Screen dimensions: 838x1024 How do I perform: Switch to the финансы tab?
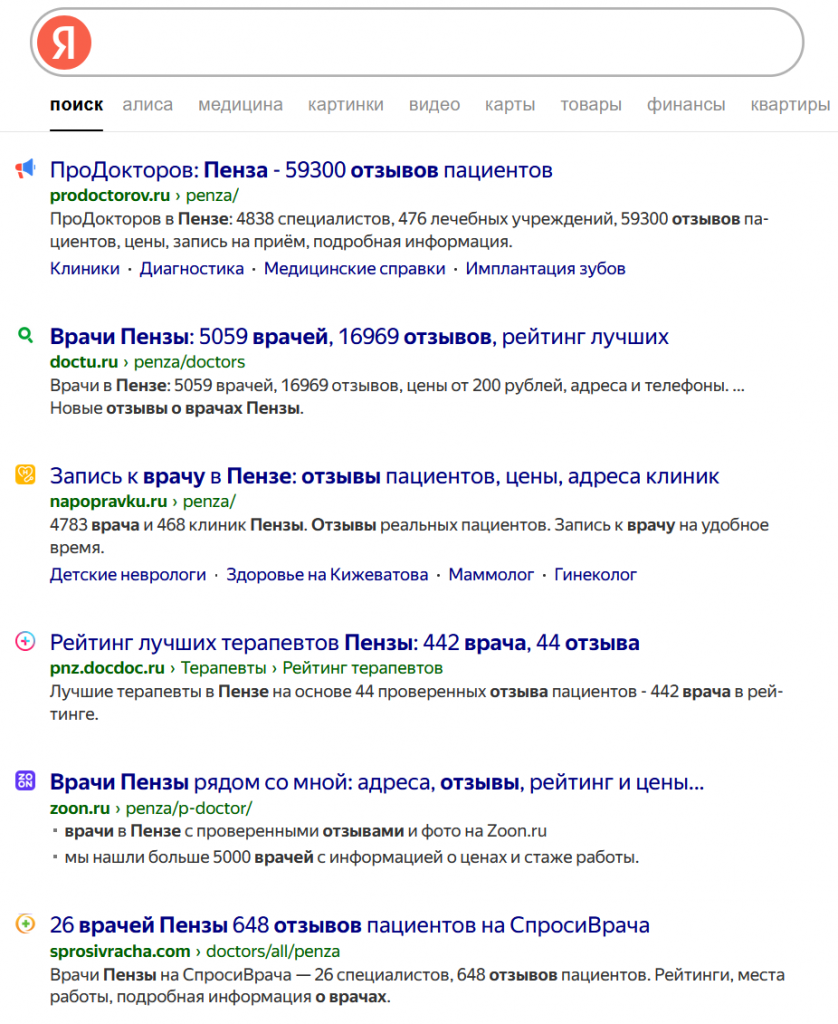(x=686, y=104)
